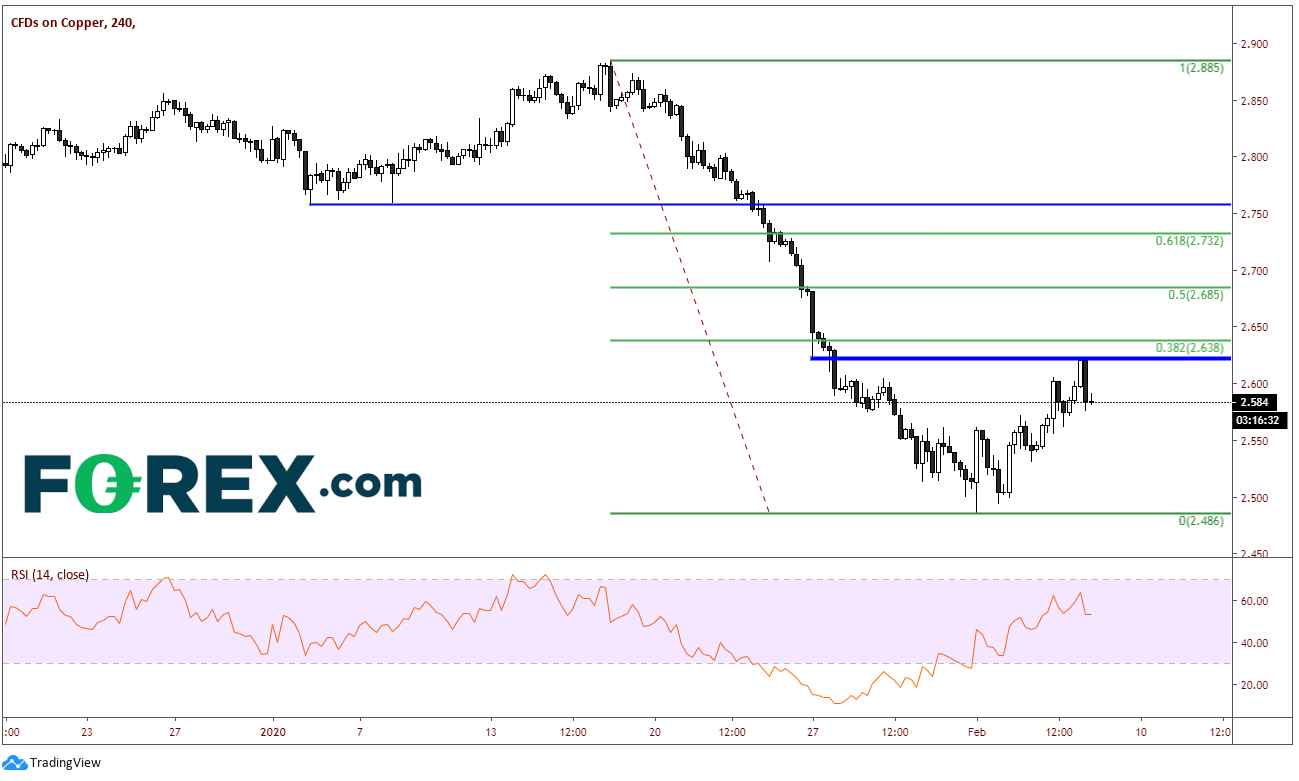Click the 2020 date label on time axis
Image resolution: width=1299 pixels, height=781 pixels.
[273, 731]
